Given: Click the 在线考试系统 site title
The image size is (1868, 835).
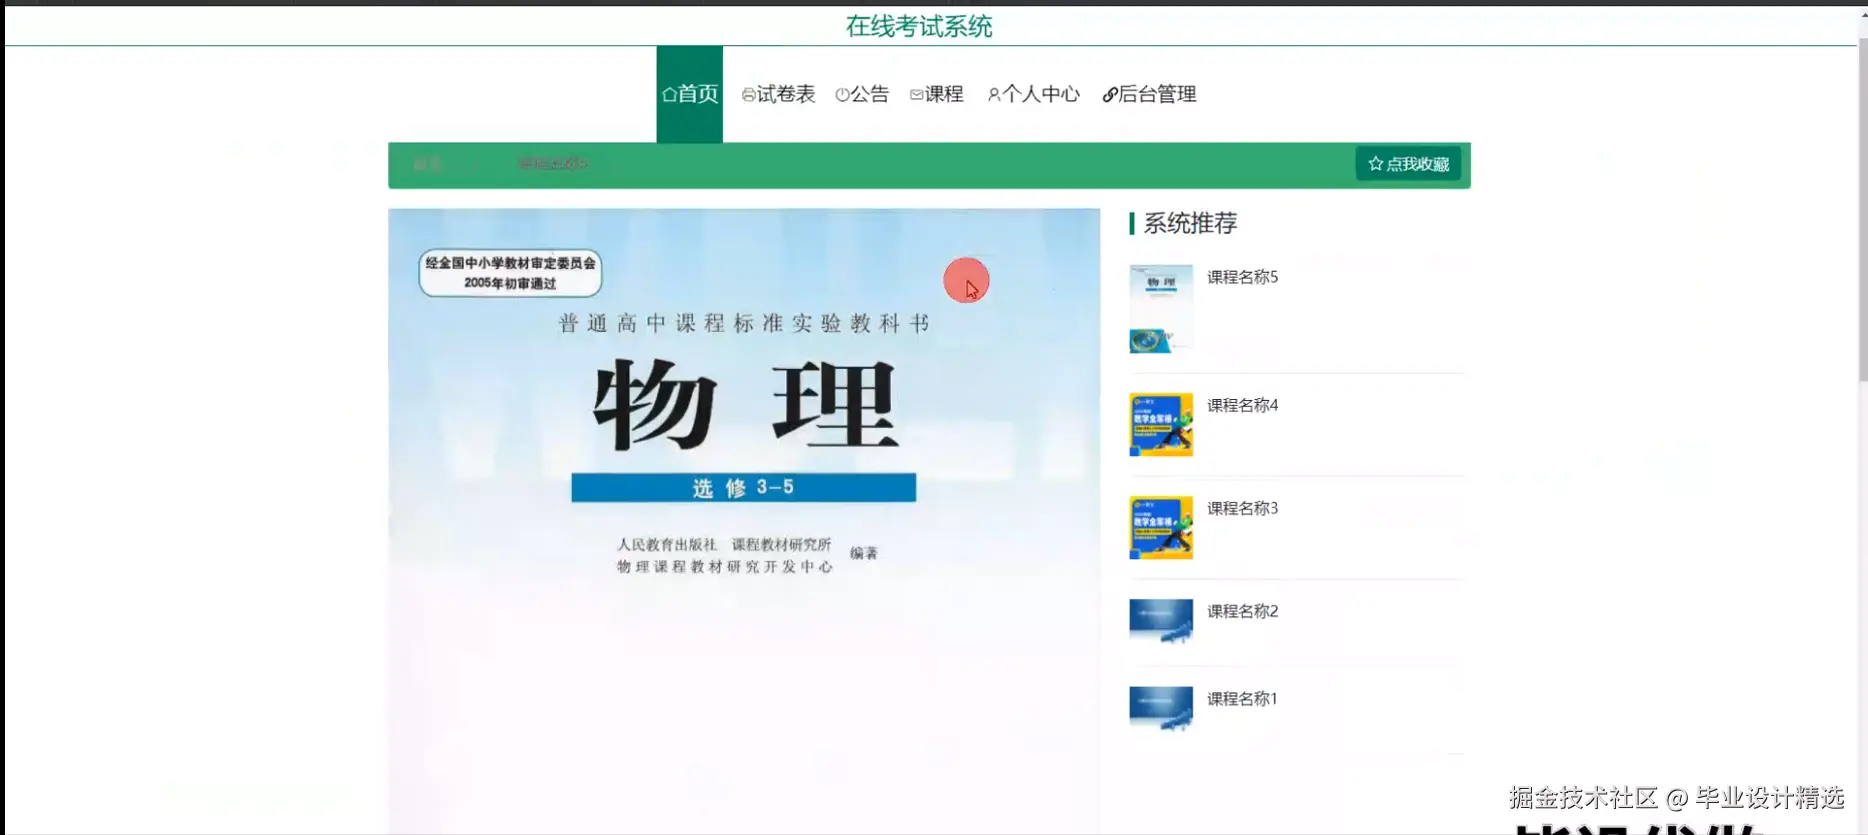Looking at the screenshot, I should 919,26.
